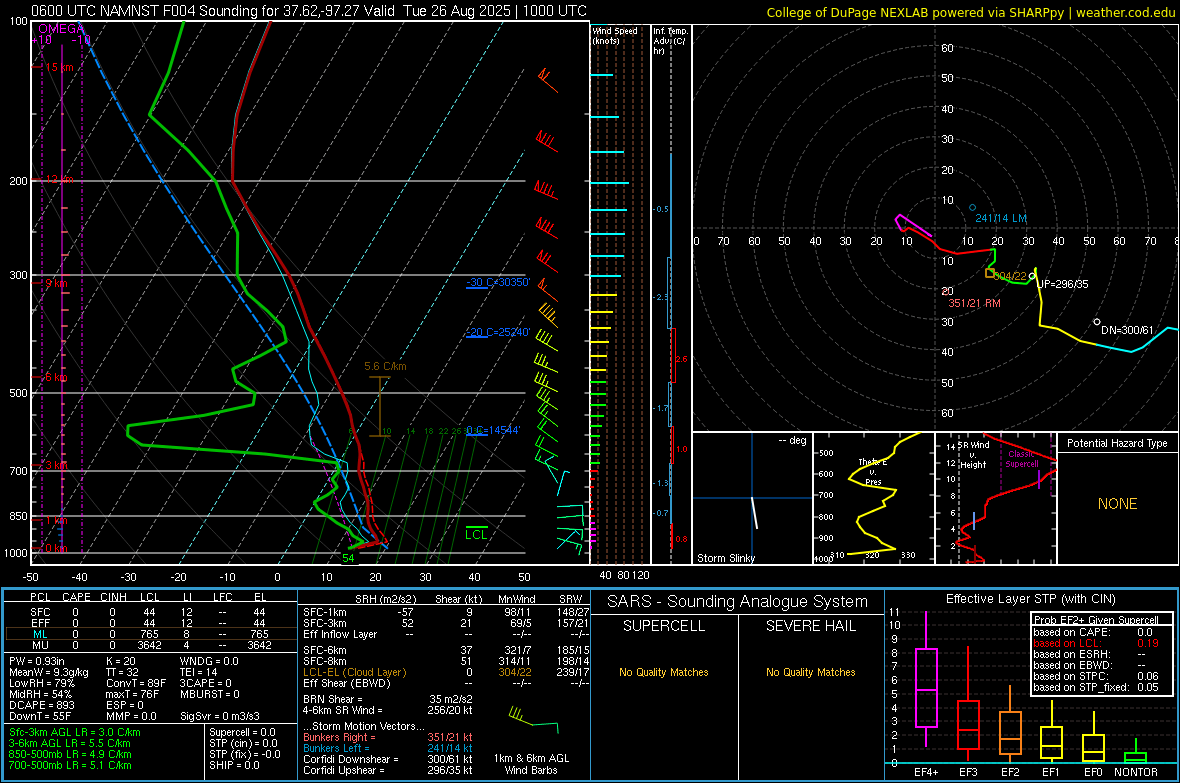Click the sounding title header text
Screen dimensions: 1180x783
(309, 11)
